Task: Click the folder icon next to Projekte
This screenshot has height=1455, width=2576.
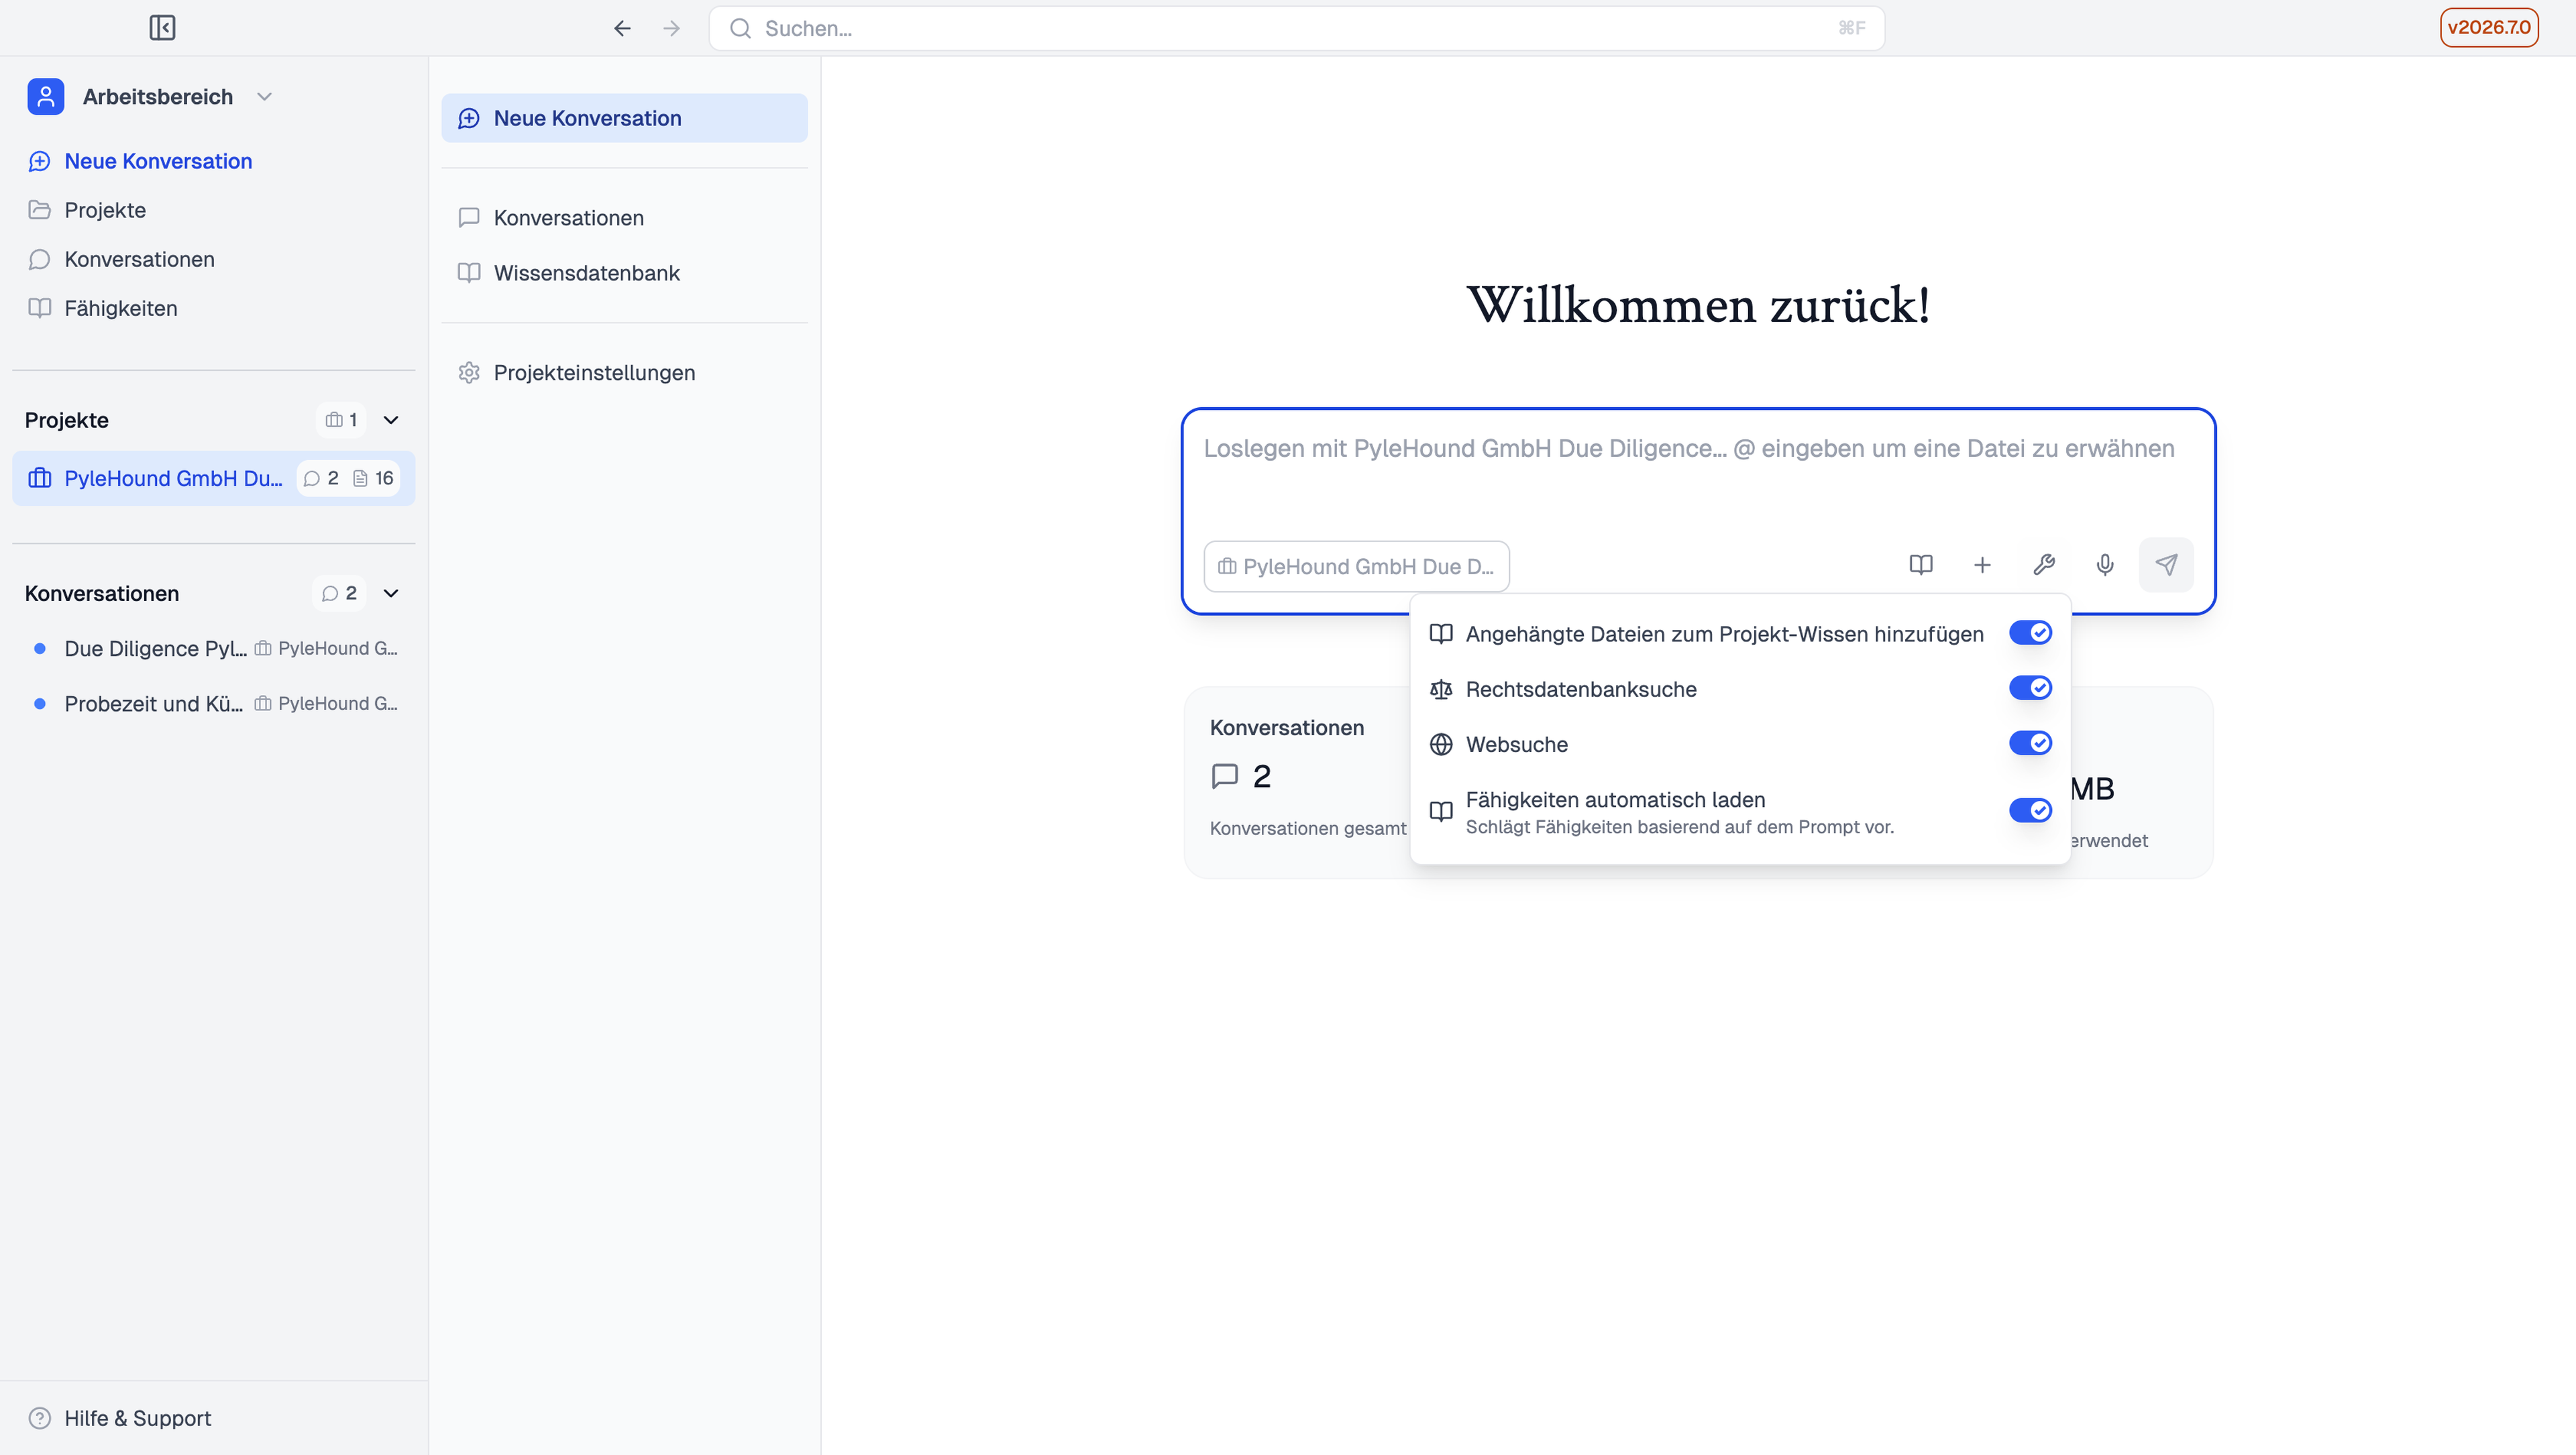Action: click(x=40, y=210)
